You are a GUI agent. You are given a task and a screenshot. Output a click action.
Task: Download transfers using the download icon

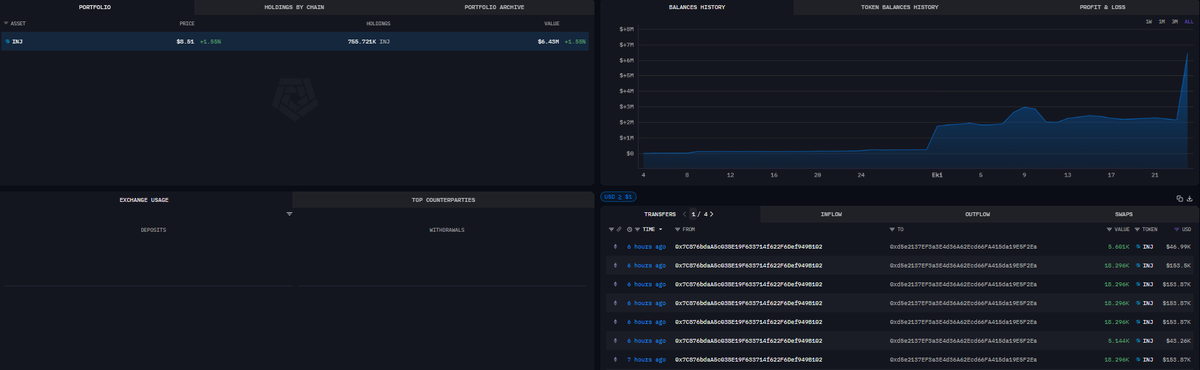tap(1190, 199)
